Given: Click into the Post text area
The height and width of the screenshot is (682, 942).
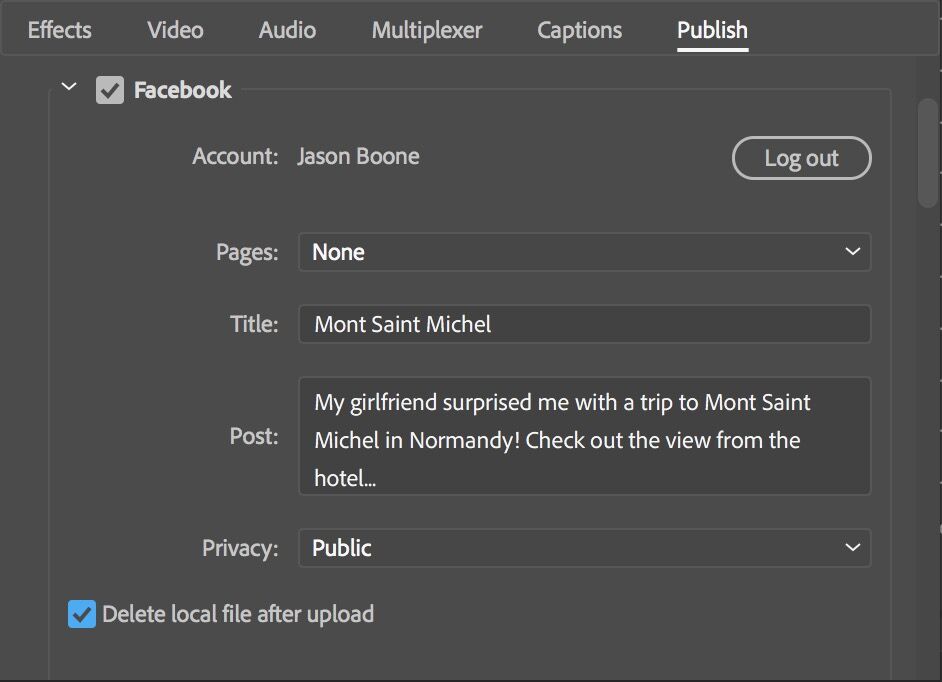Looking at the screenshot, I should pos(585,436).
